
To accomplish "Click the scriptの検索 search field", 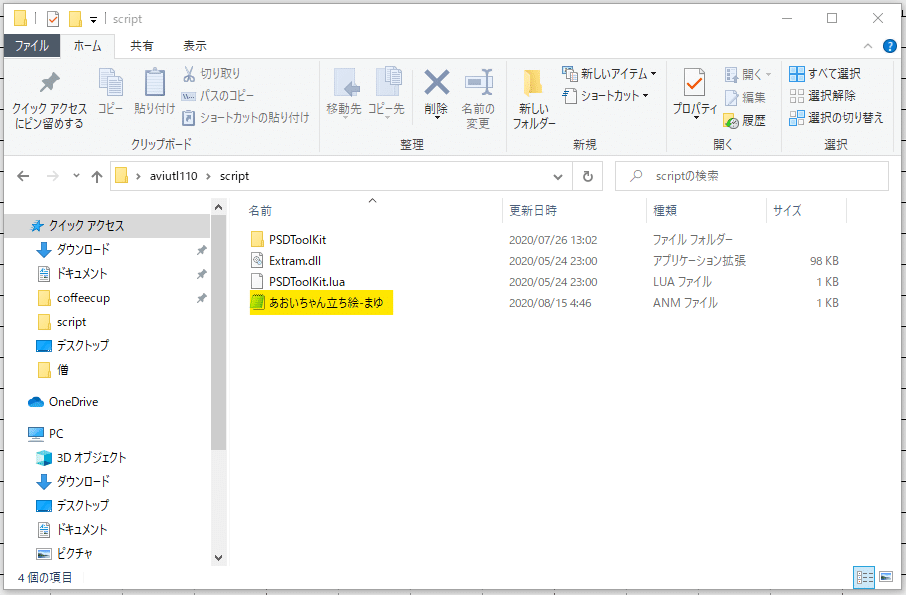I will [x=752, y=176].
